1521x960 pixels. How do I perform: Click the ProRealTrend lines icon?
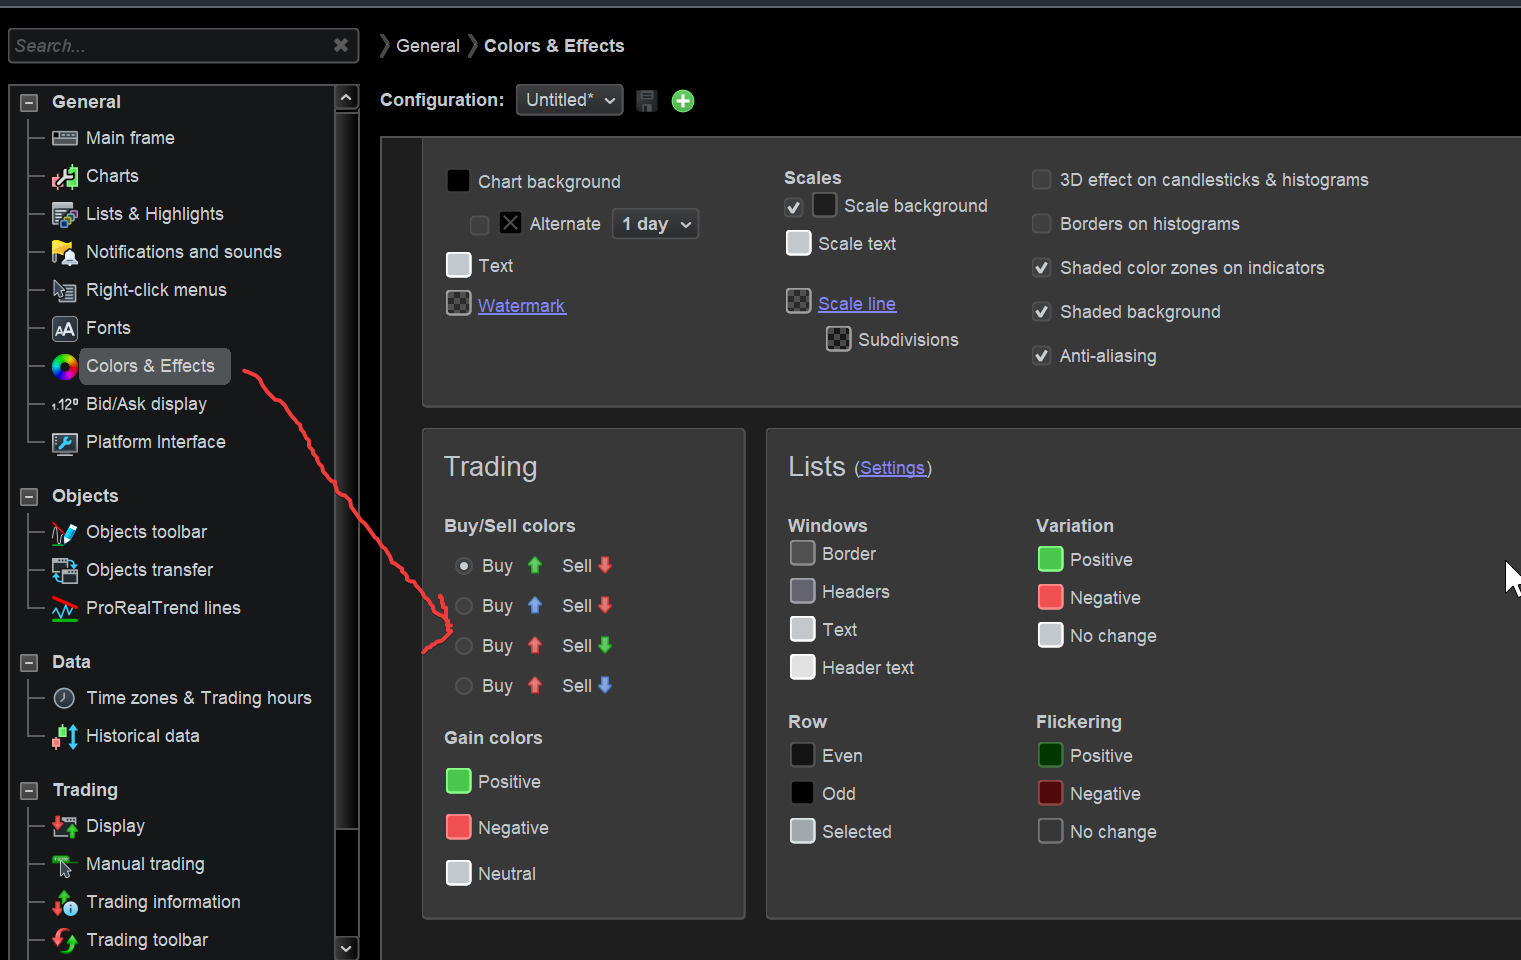coord(65,609)
